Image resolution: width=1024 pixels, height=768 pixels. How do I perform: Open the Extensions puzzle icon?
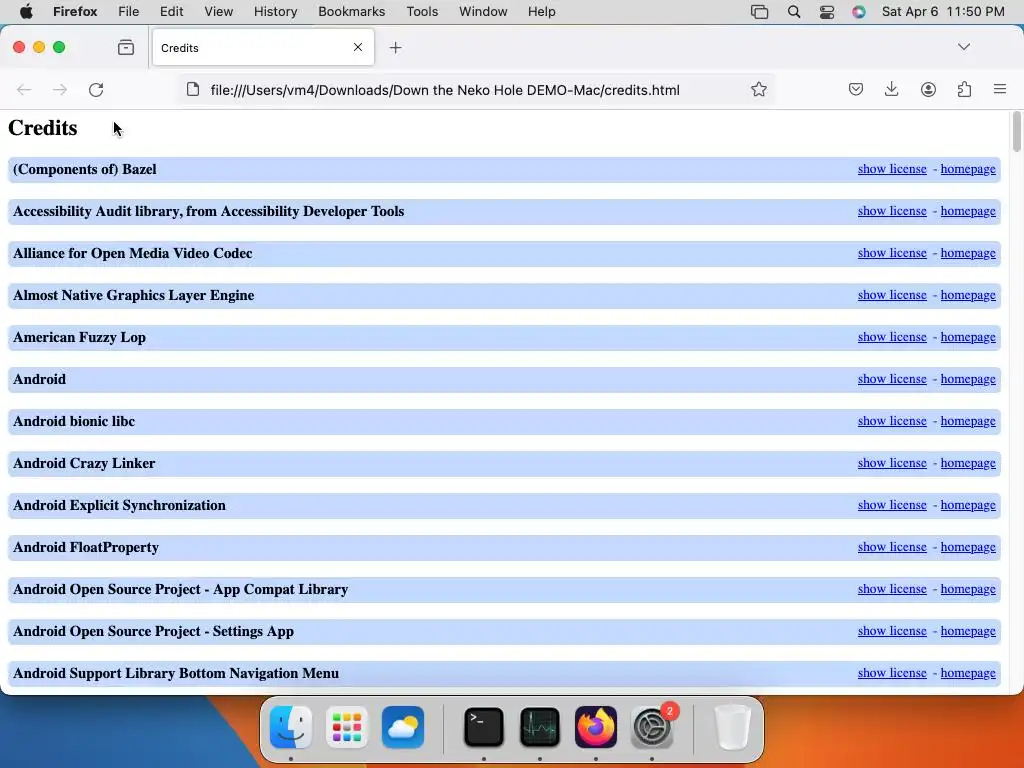(x=964, y=89)
